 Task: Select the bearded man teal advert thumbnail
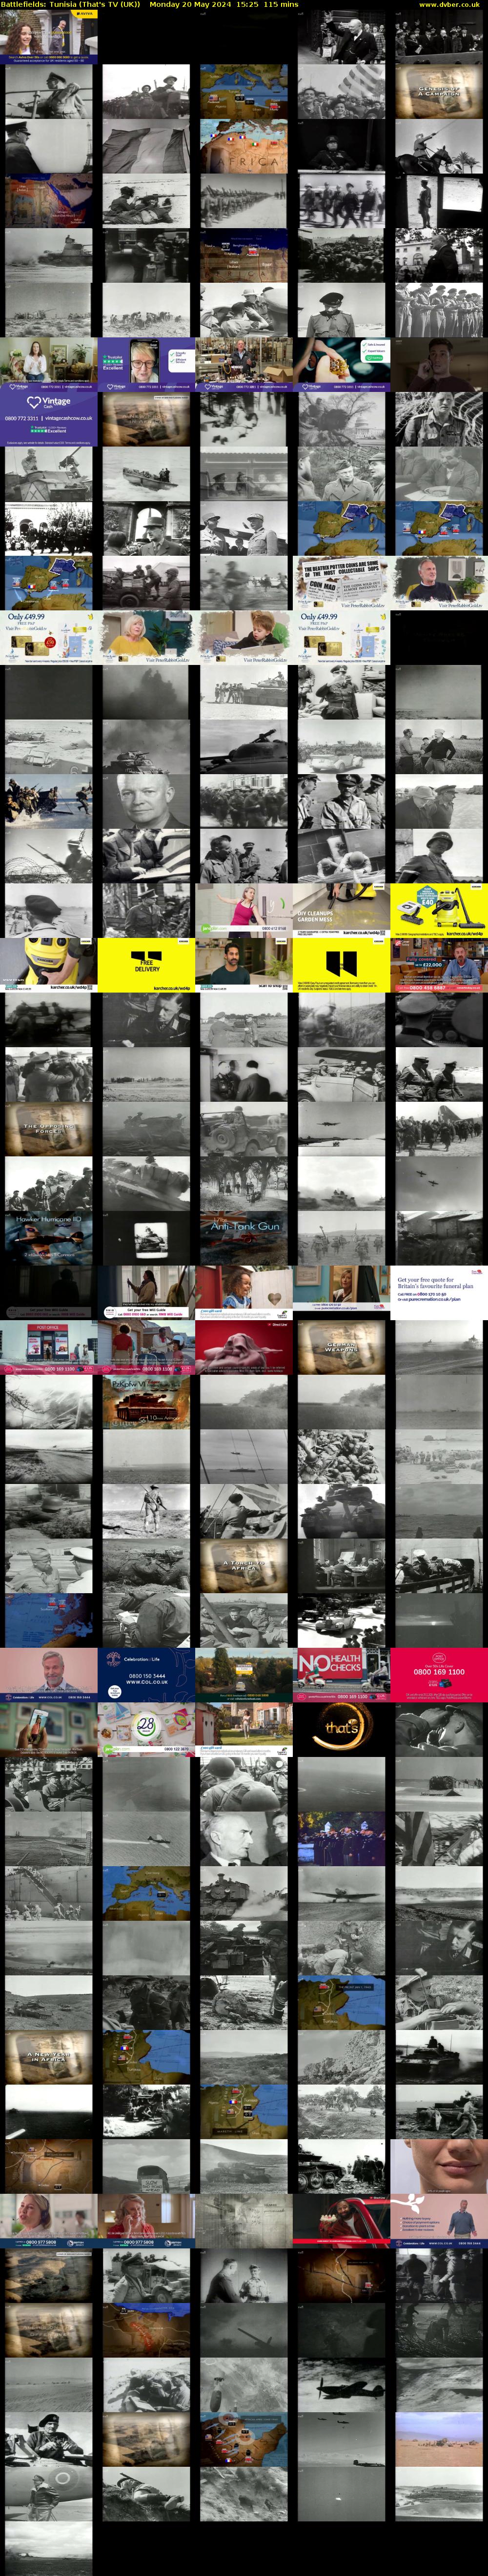[x=244, y=965]
